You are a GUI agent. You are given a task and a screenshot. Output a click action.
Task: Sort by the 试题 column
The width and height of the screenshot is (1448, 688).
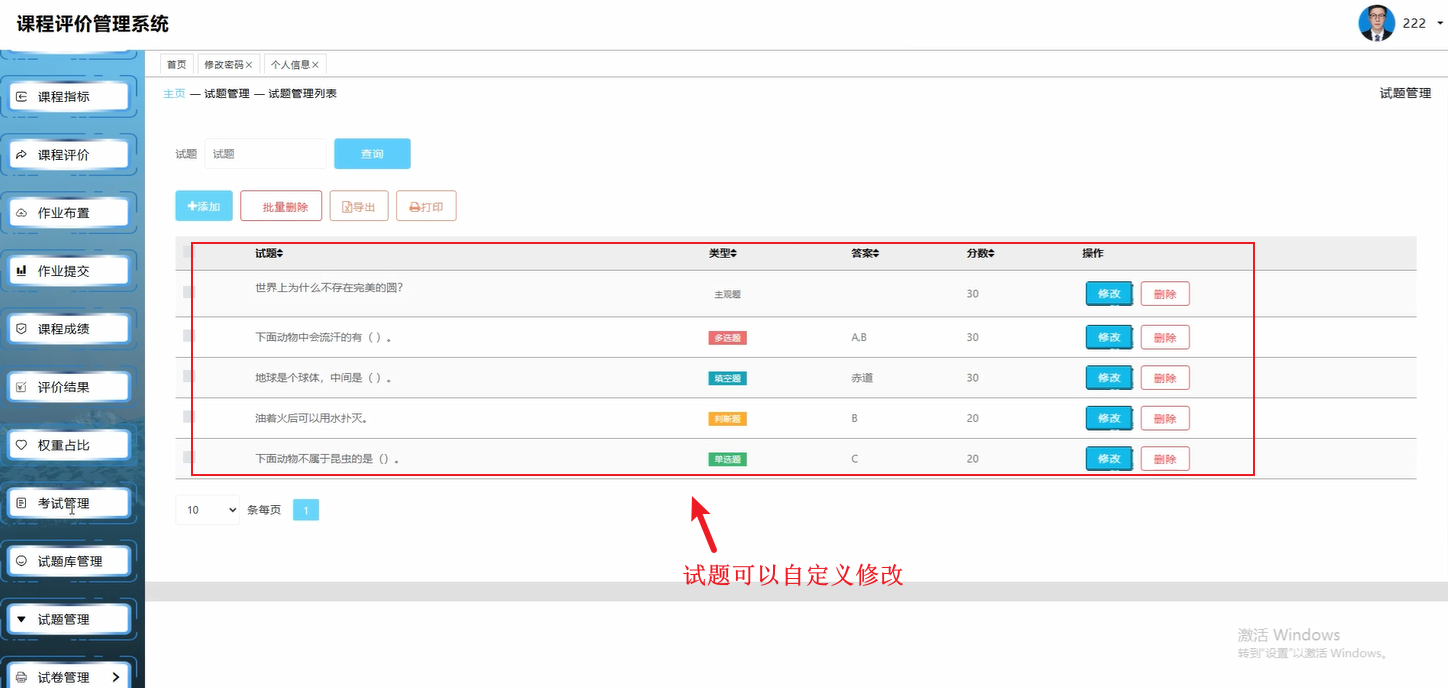click(269, 254)
